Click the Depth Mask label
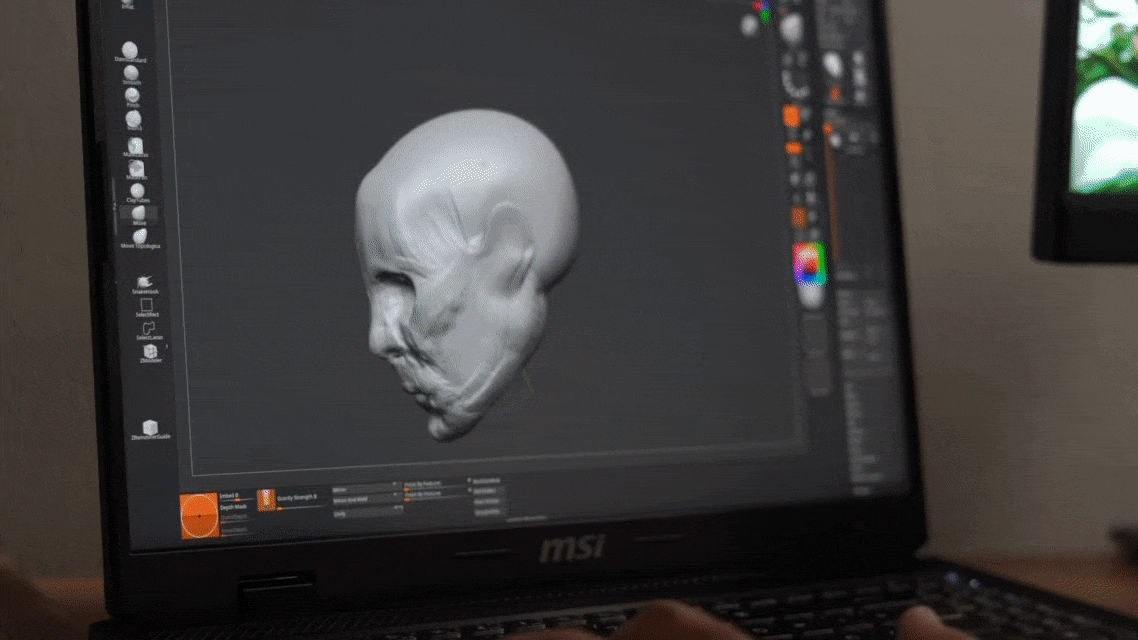This screenshot has width=1138, height=640. click(234, 507)
